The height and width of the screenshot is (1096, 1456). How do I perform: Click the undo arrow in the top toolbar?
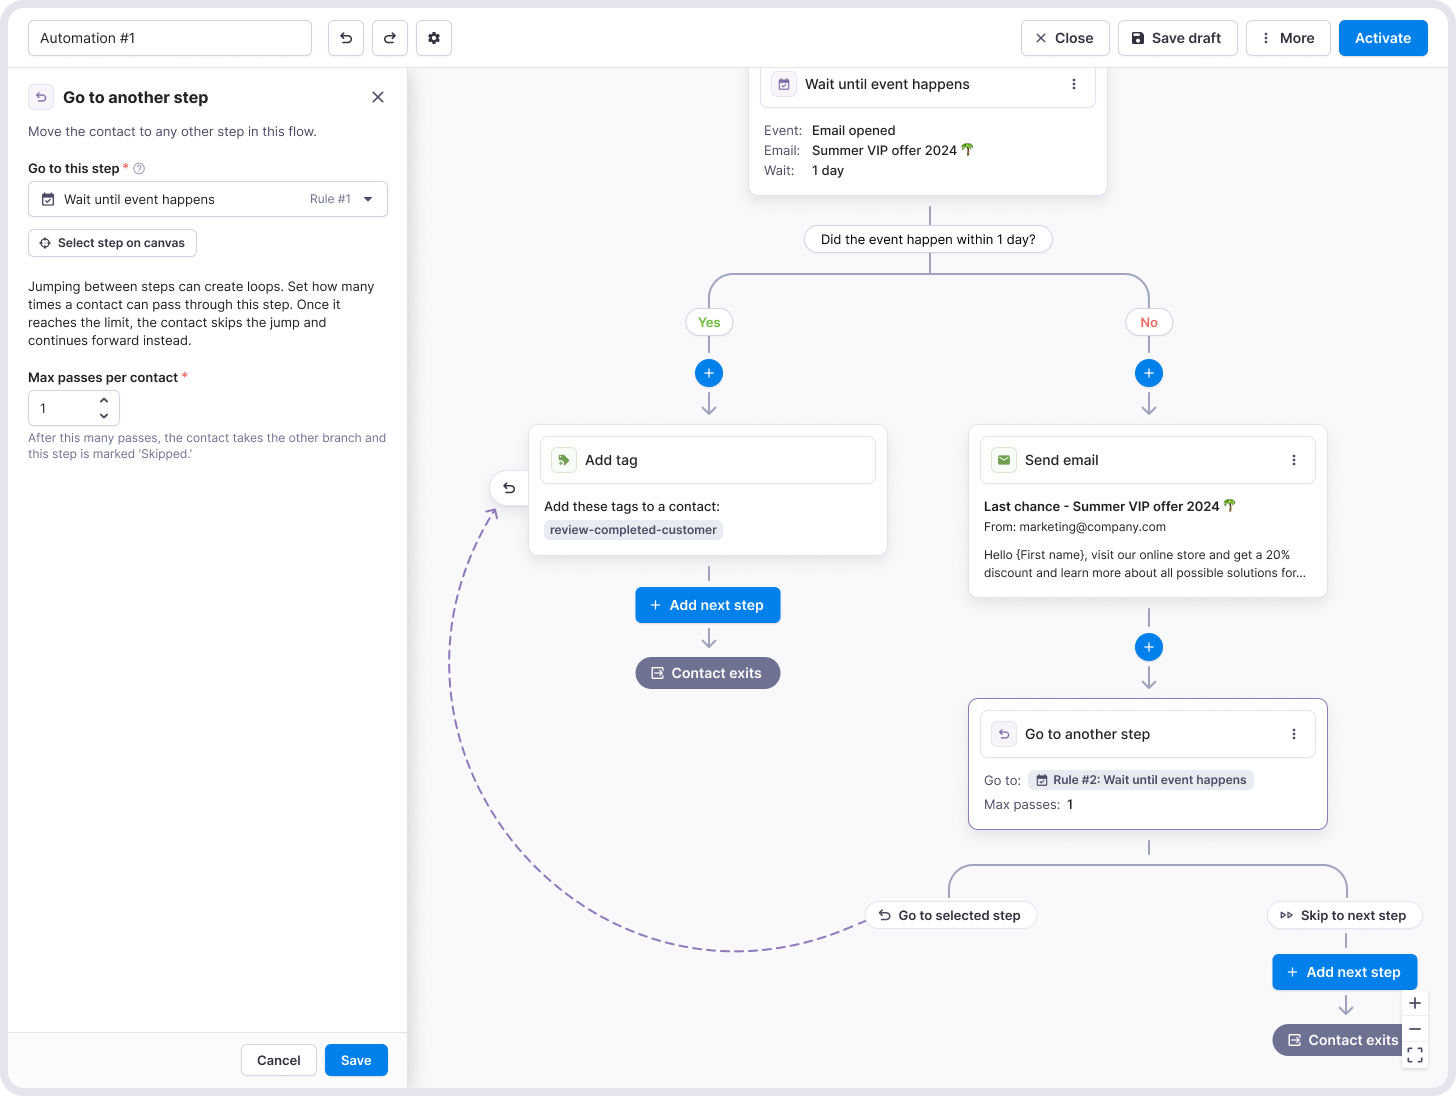point(346,38)
